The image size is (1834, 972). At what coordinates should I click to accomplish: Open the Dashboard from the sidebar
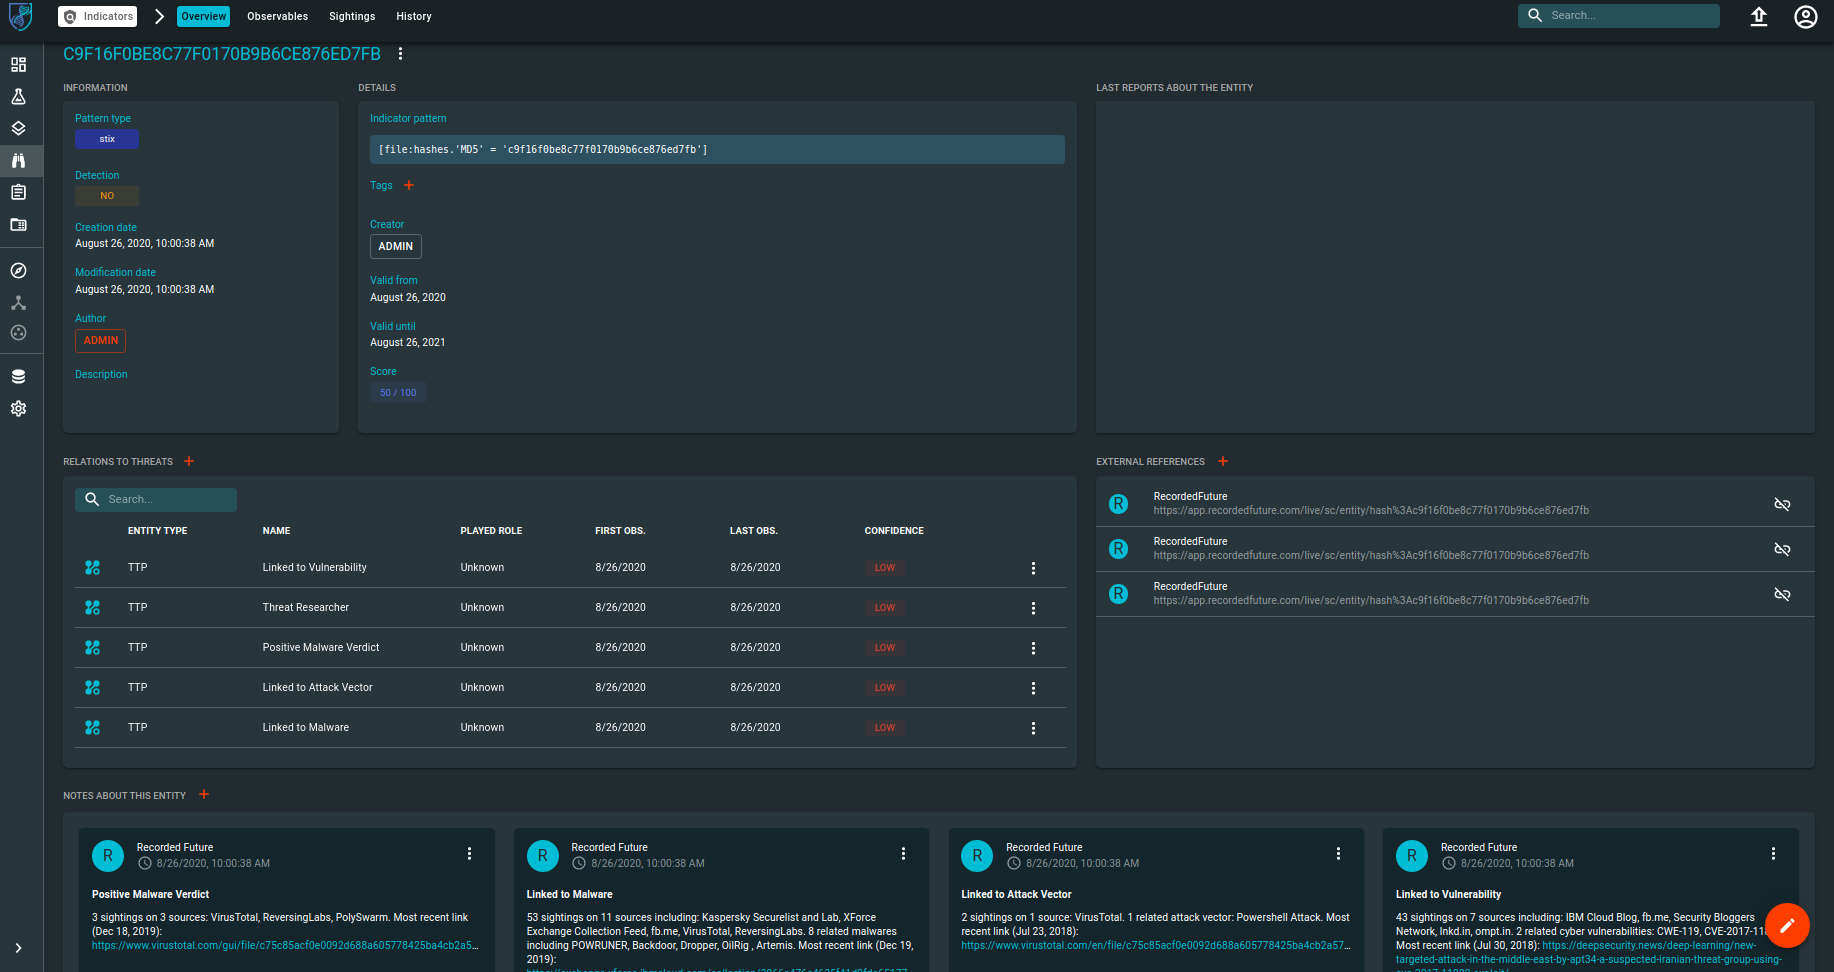tap(18, 64)
